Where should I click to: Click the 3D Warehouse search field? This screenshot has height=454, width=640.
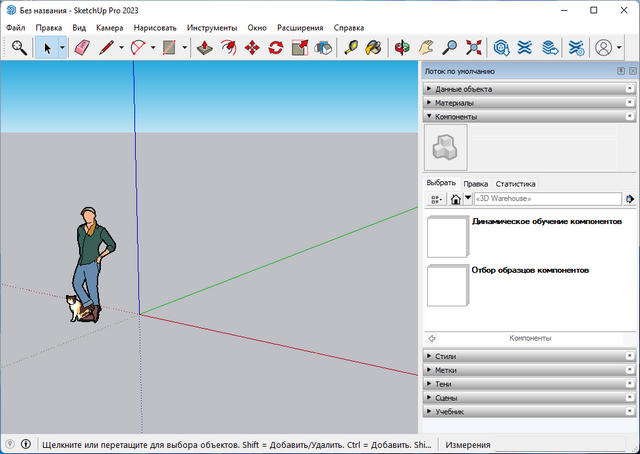[548, 199]
